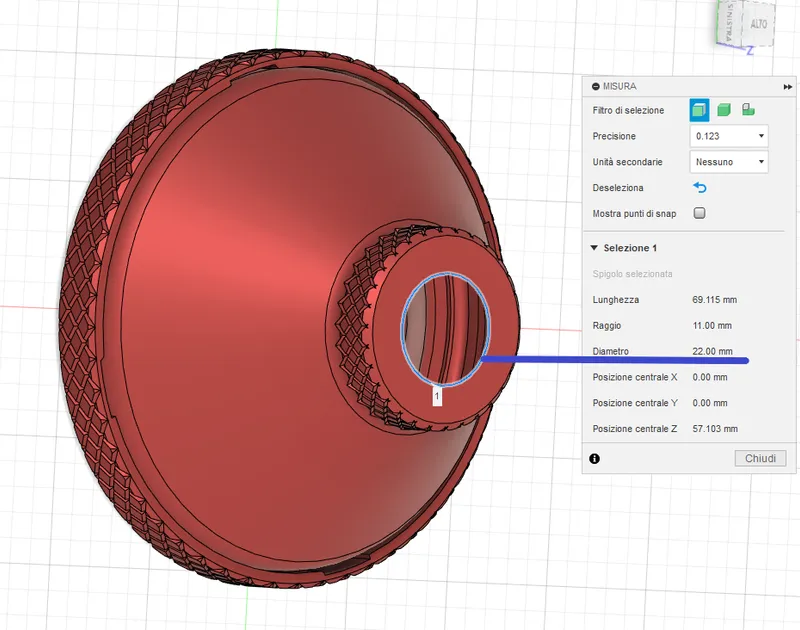The width and height of the screenshot is (800, 630).
Task: Click the Diametro value 22.00 mm
Action: (712, 351)
